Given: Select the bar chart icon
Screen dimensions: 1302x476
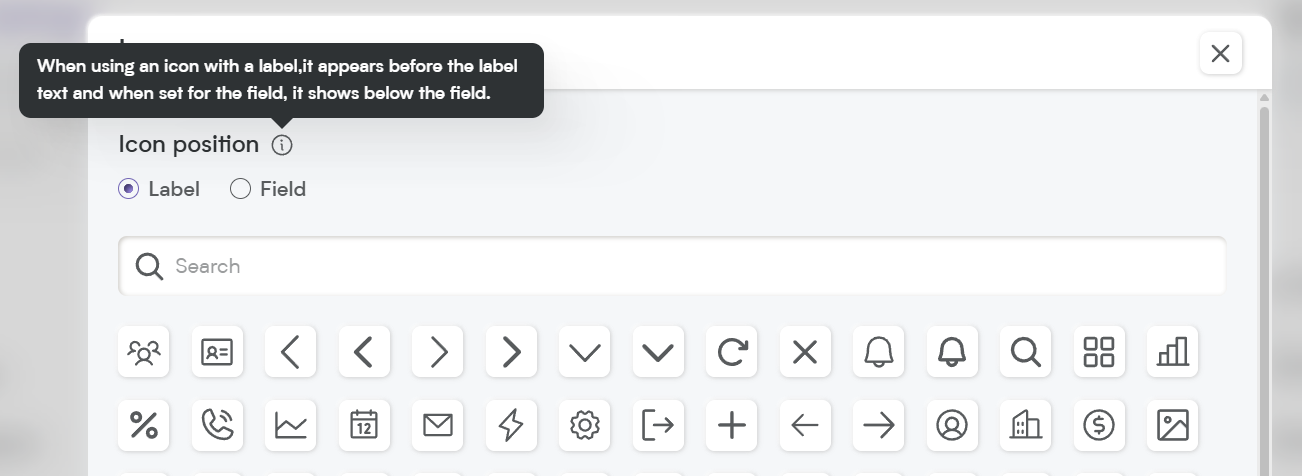Looking at the screenshot, I should coord(1173,352).
